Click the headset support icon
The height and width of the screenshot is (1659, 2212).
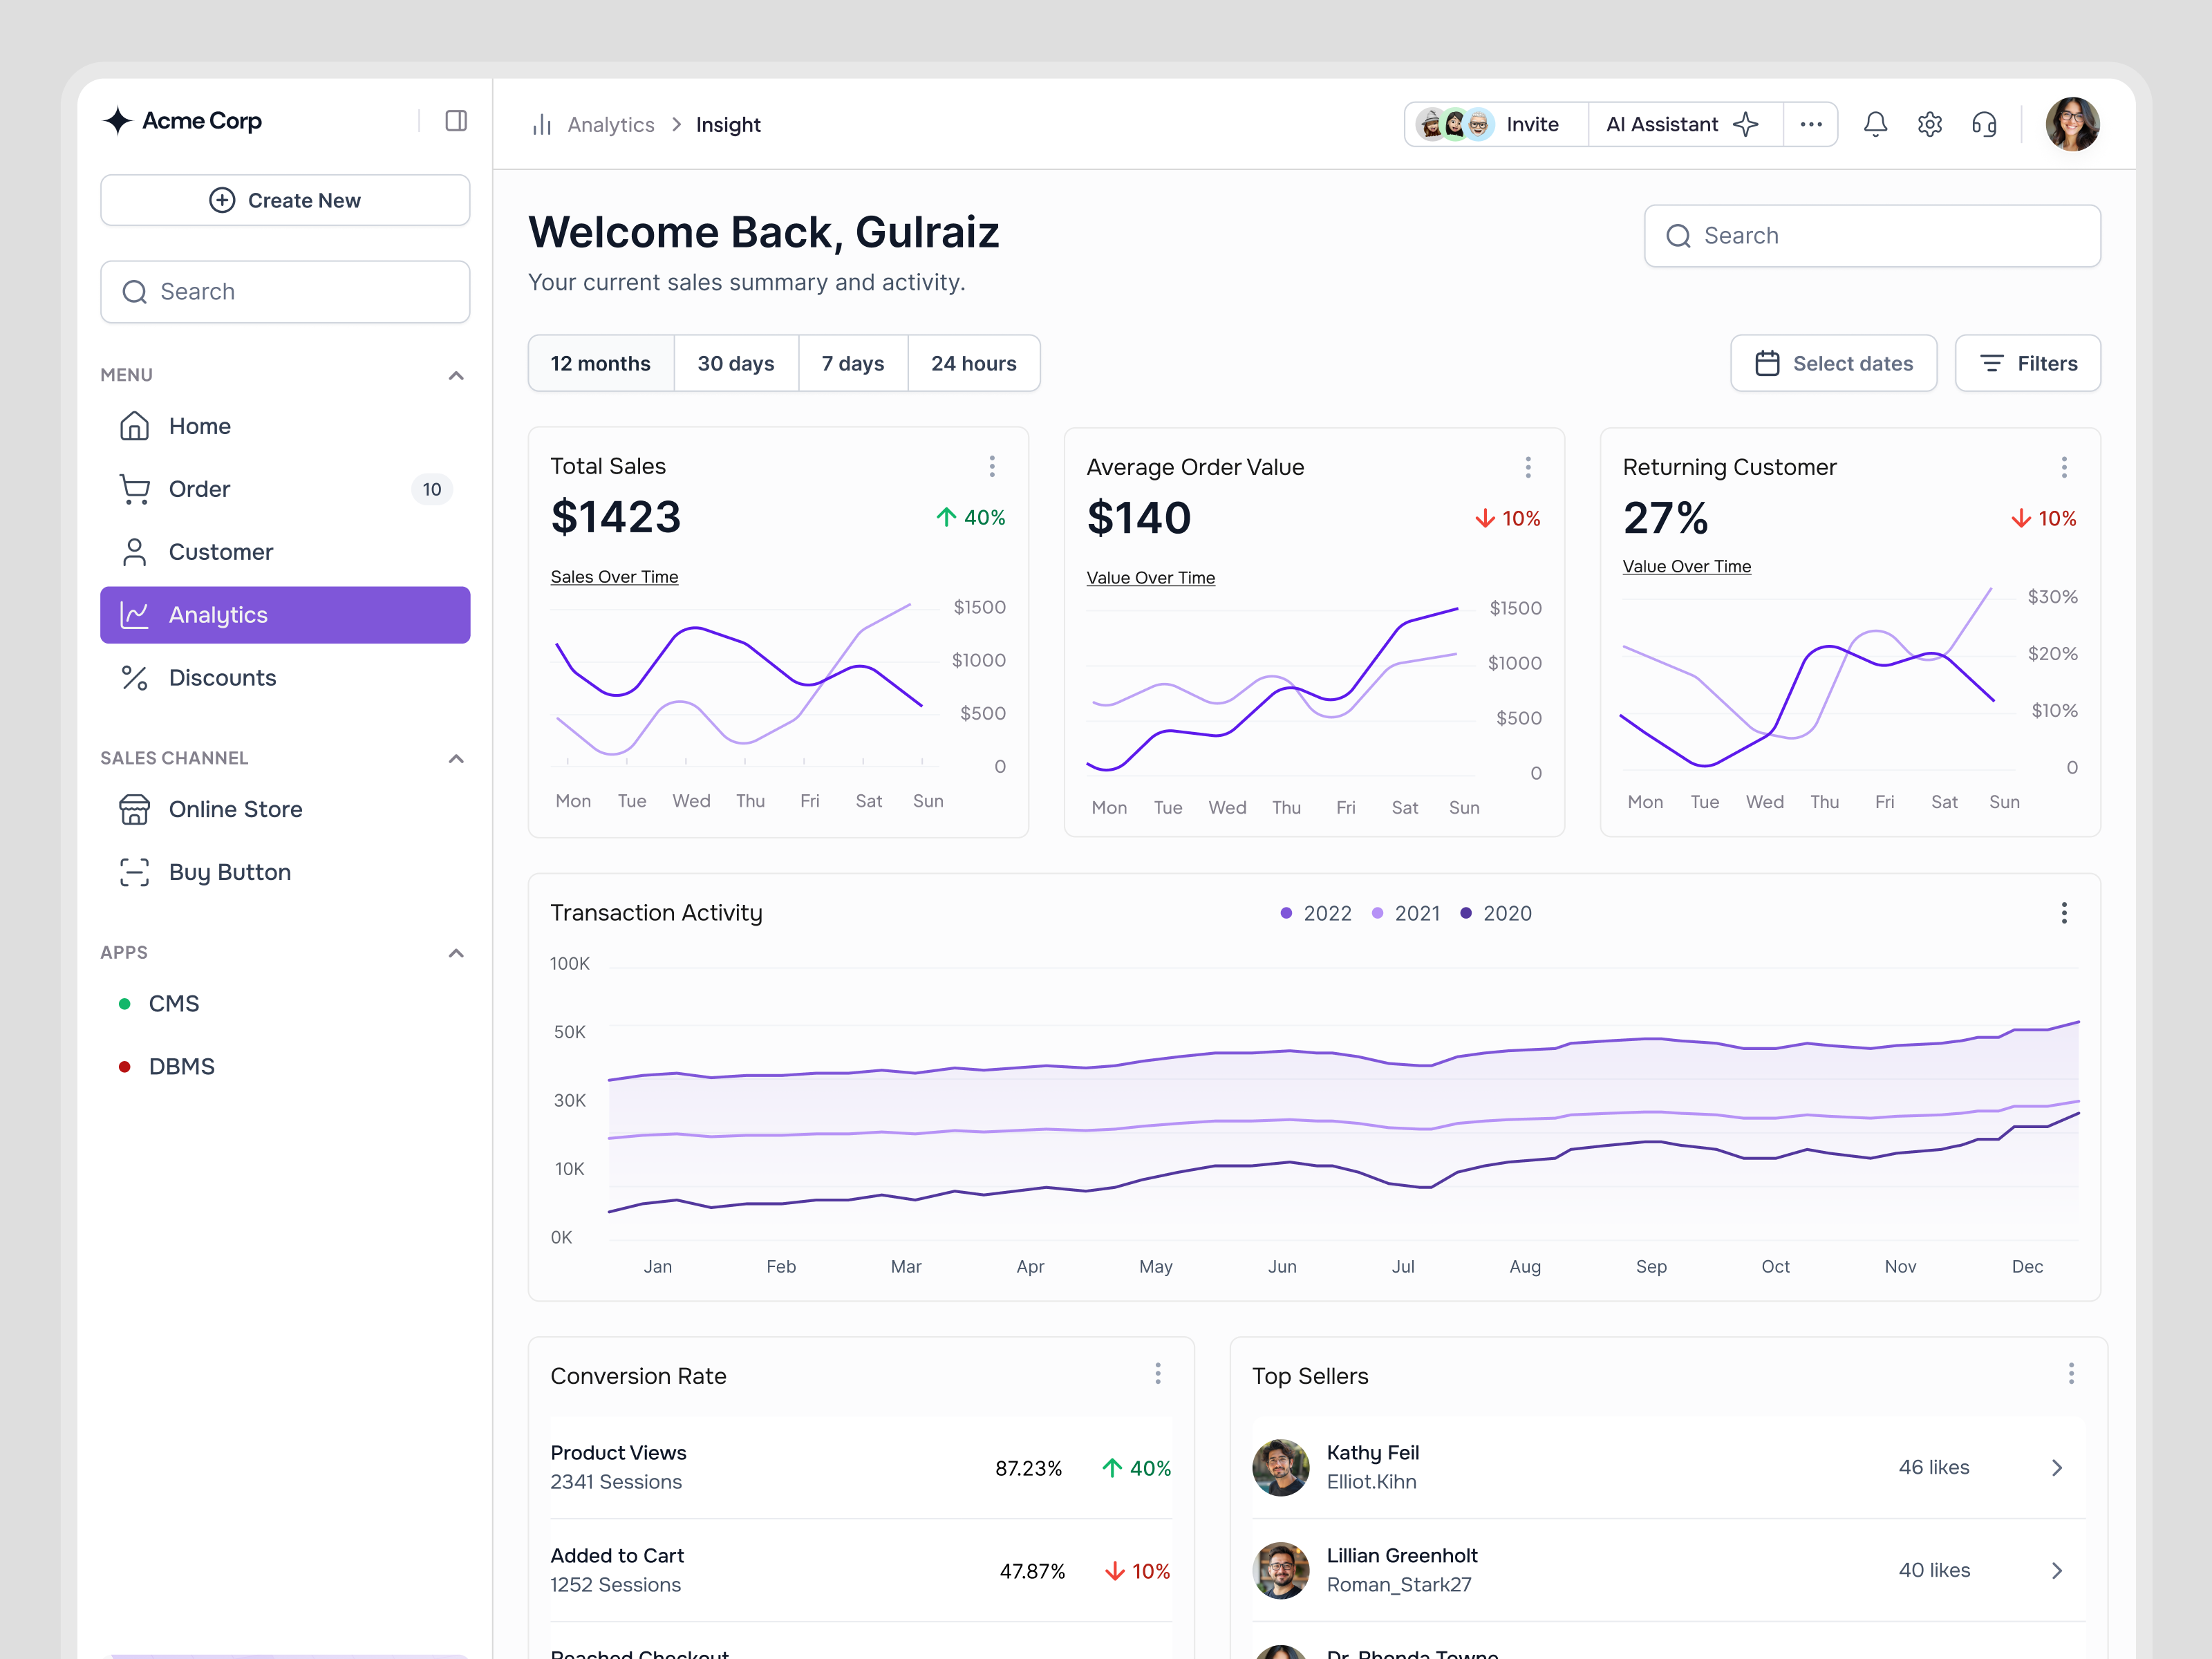point(1984,124)
